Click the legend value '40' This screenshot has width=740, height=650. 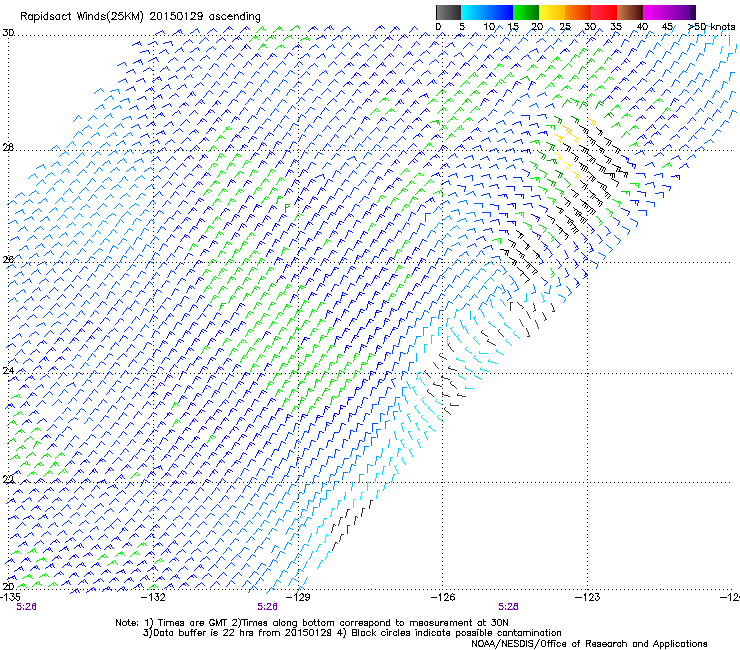coord(642,27)
